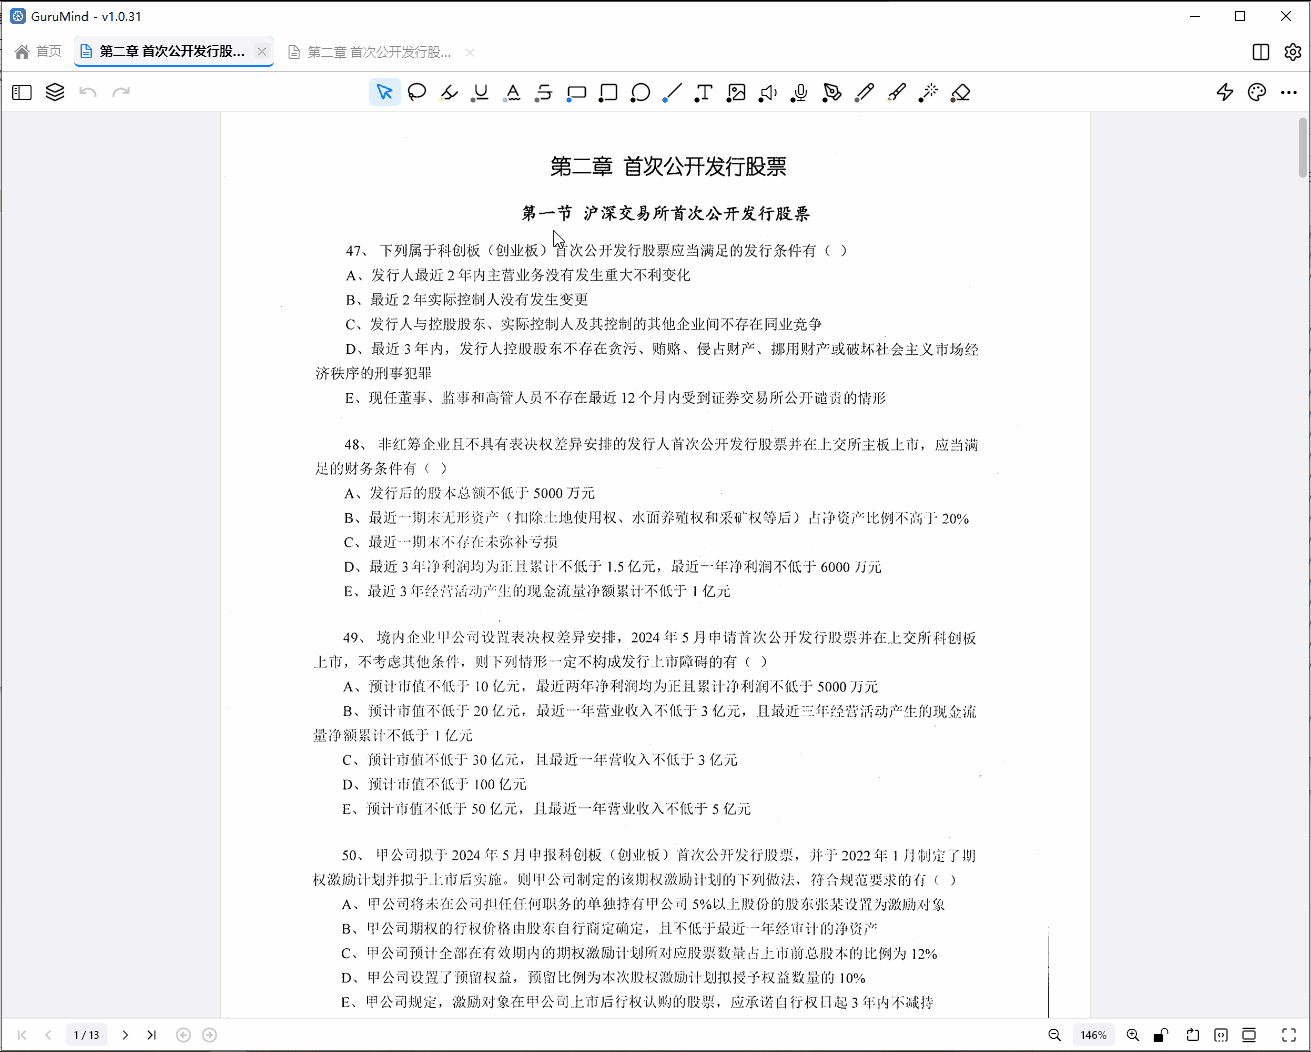The height and width of the screenshot is (1052, 1311).
Task: Toggle the left sidebar panel
Action: pos(22,92)
